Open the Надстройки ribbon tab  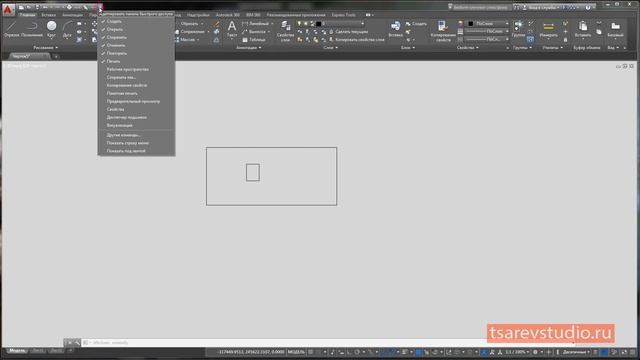click(x=198, y=15)
